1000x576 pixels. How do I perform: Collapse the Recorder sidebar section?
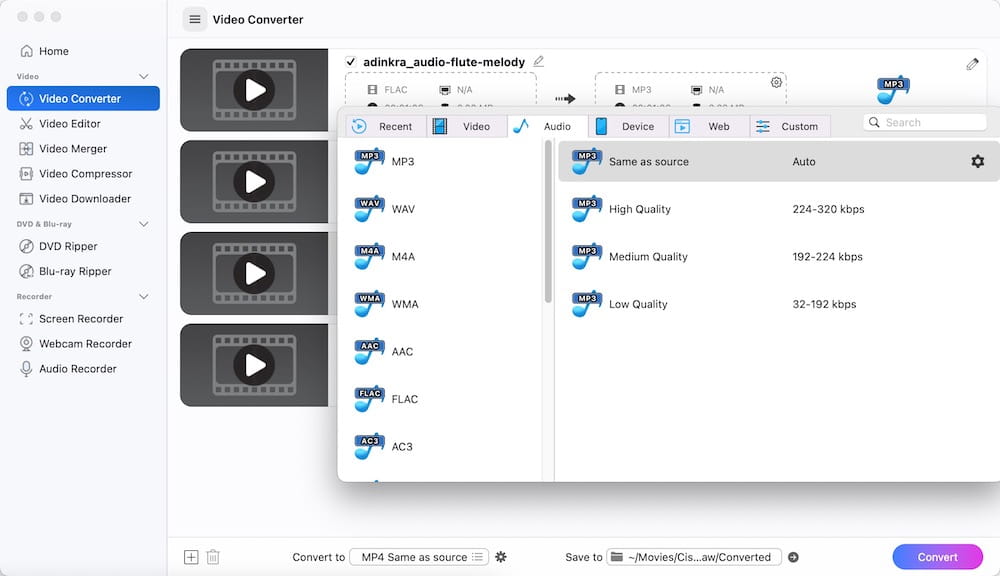pyautogui.click(x=143, y=297)
